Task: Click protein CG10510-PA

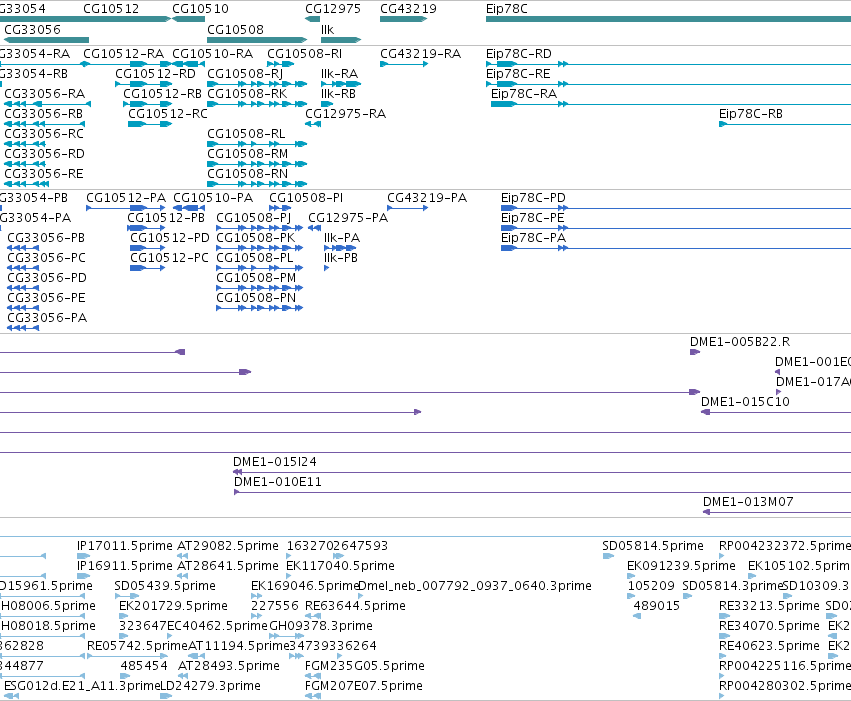Action: click(x=213, y=198)
